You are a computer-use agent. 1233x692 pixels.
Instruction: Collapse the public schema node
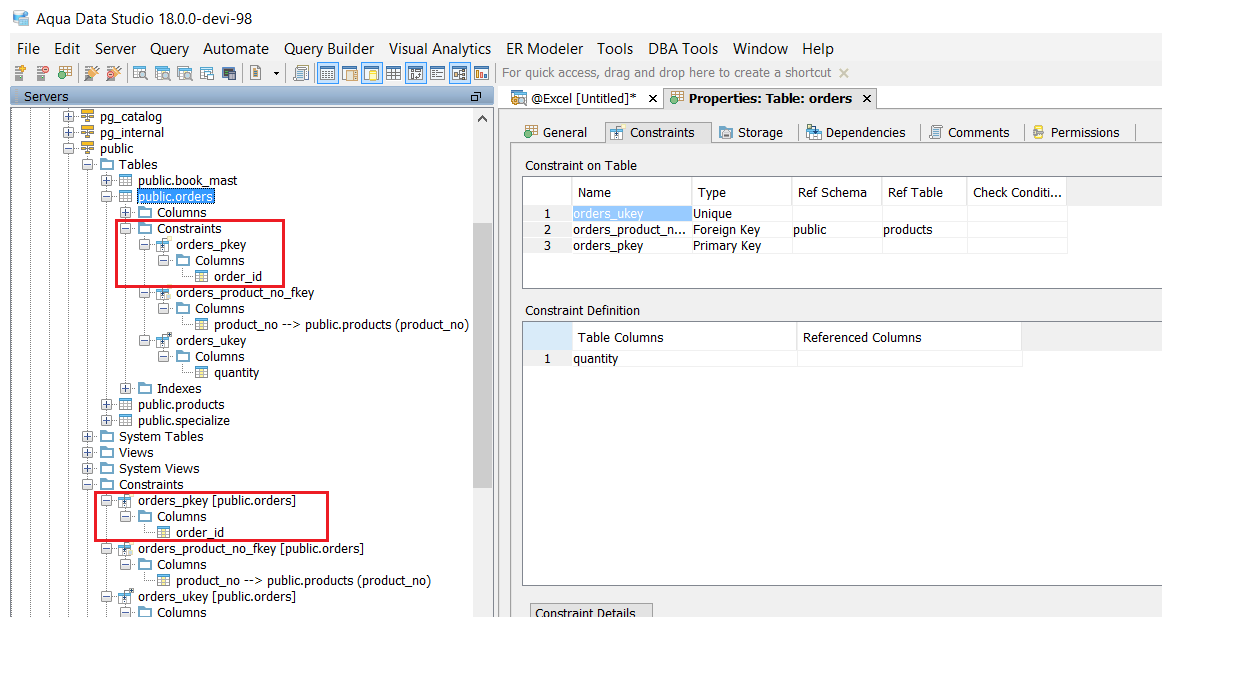click(69, 149)
